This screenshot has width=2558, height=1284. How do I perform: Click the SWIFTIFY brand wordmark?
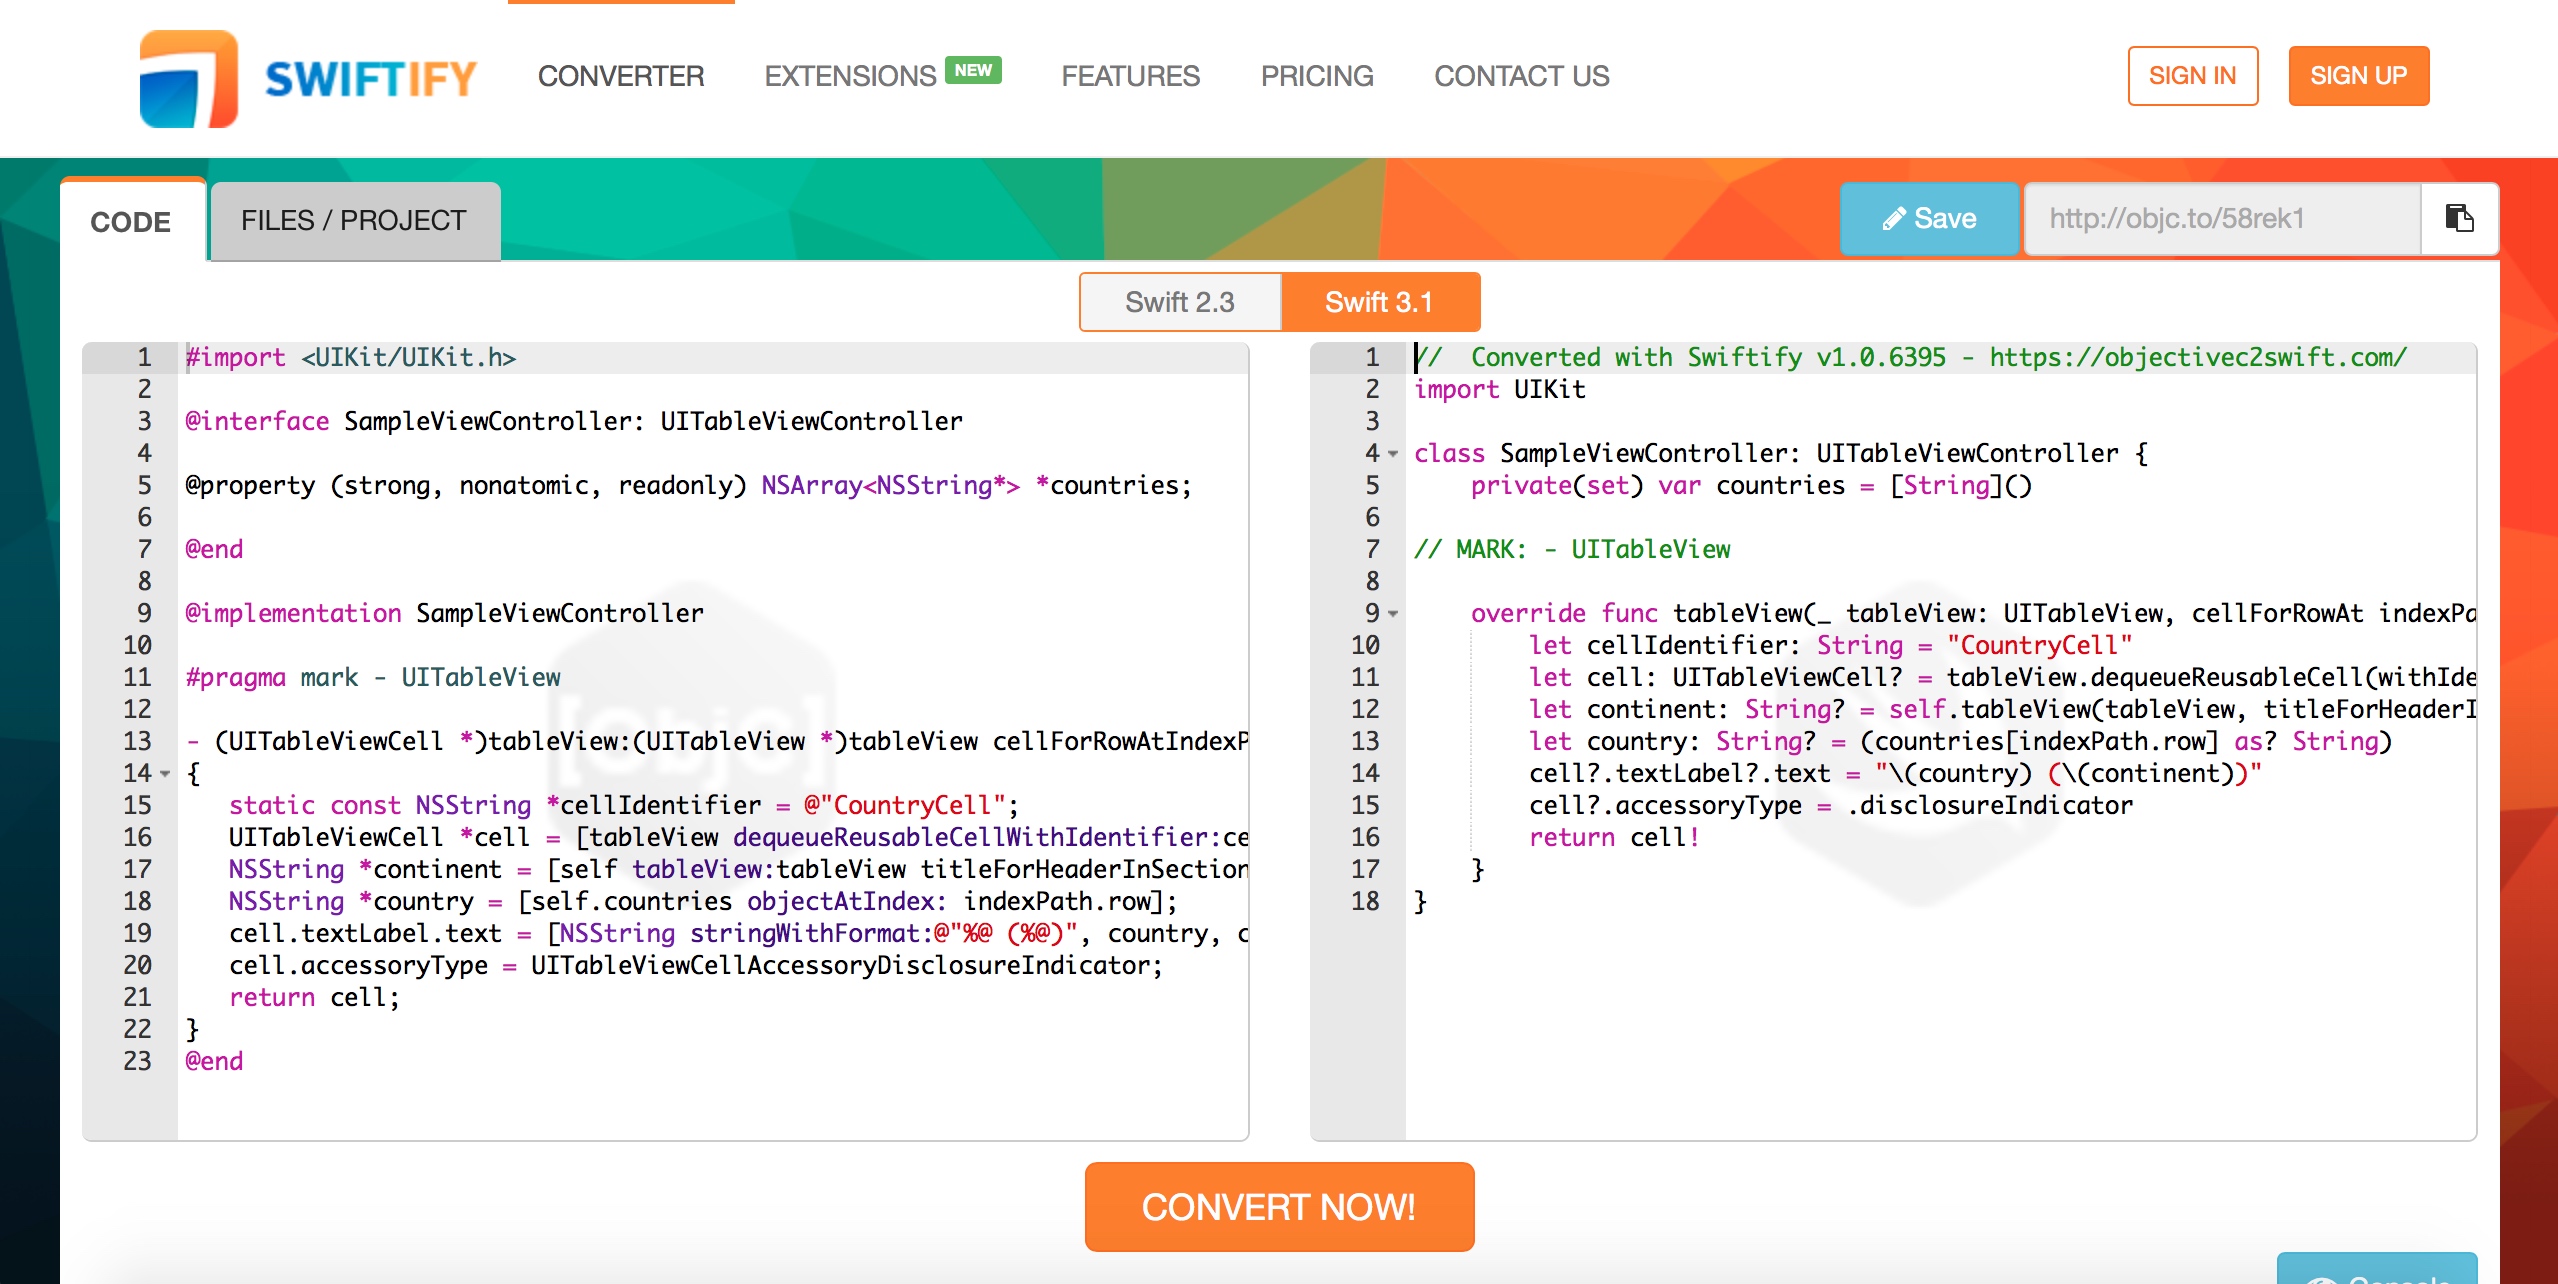point(371,78)
